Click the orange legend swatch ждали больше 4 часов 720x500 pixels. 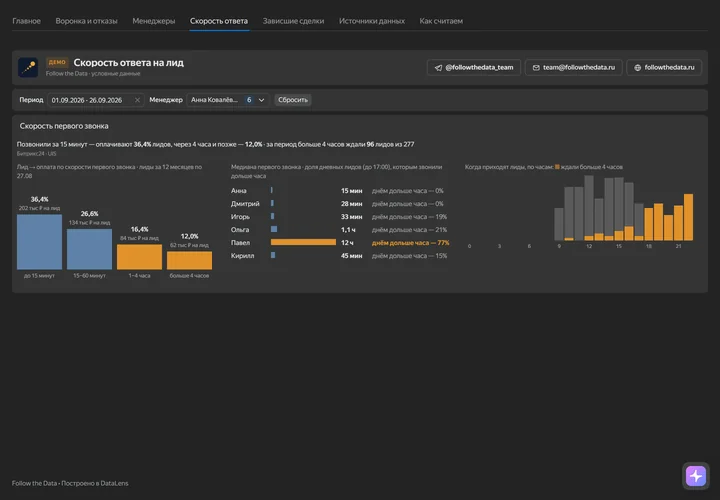tap(557, 167)
